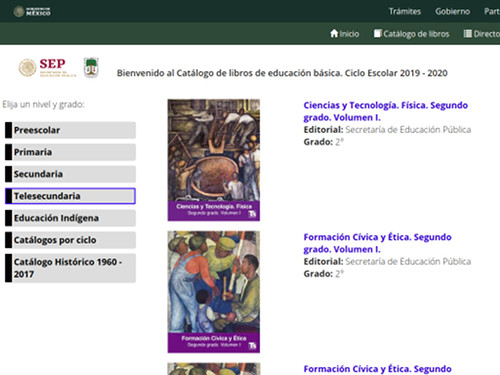Open the Trámites menu
The image size is (500, 375).
pos(405,11)
